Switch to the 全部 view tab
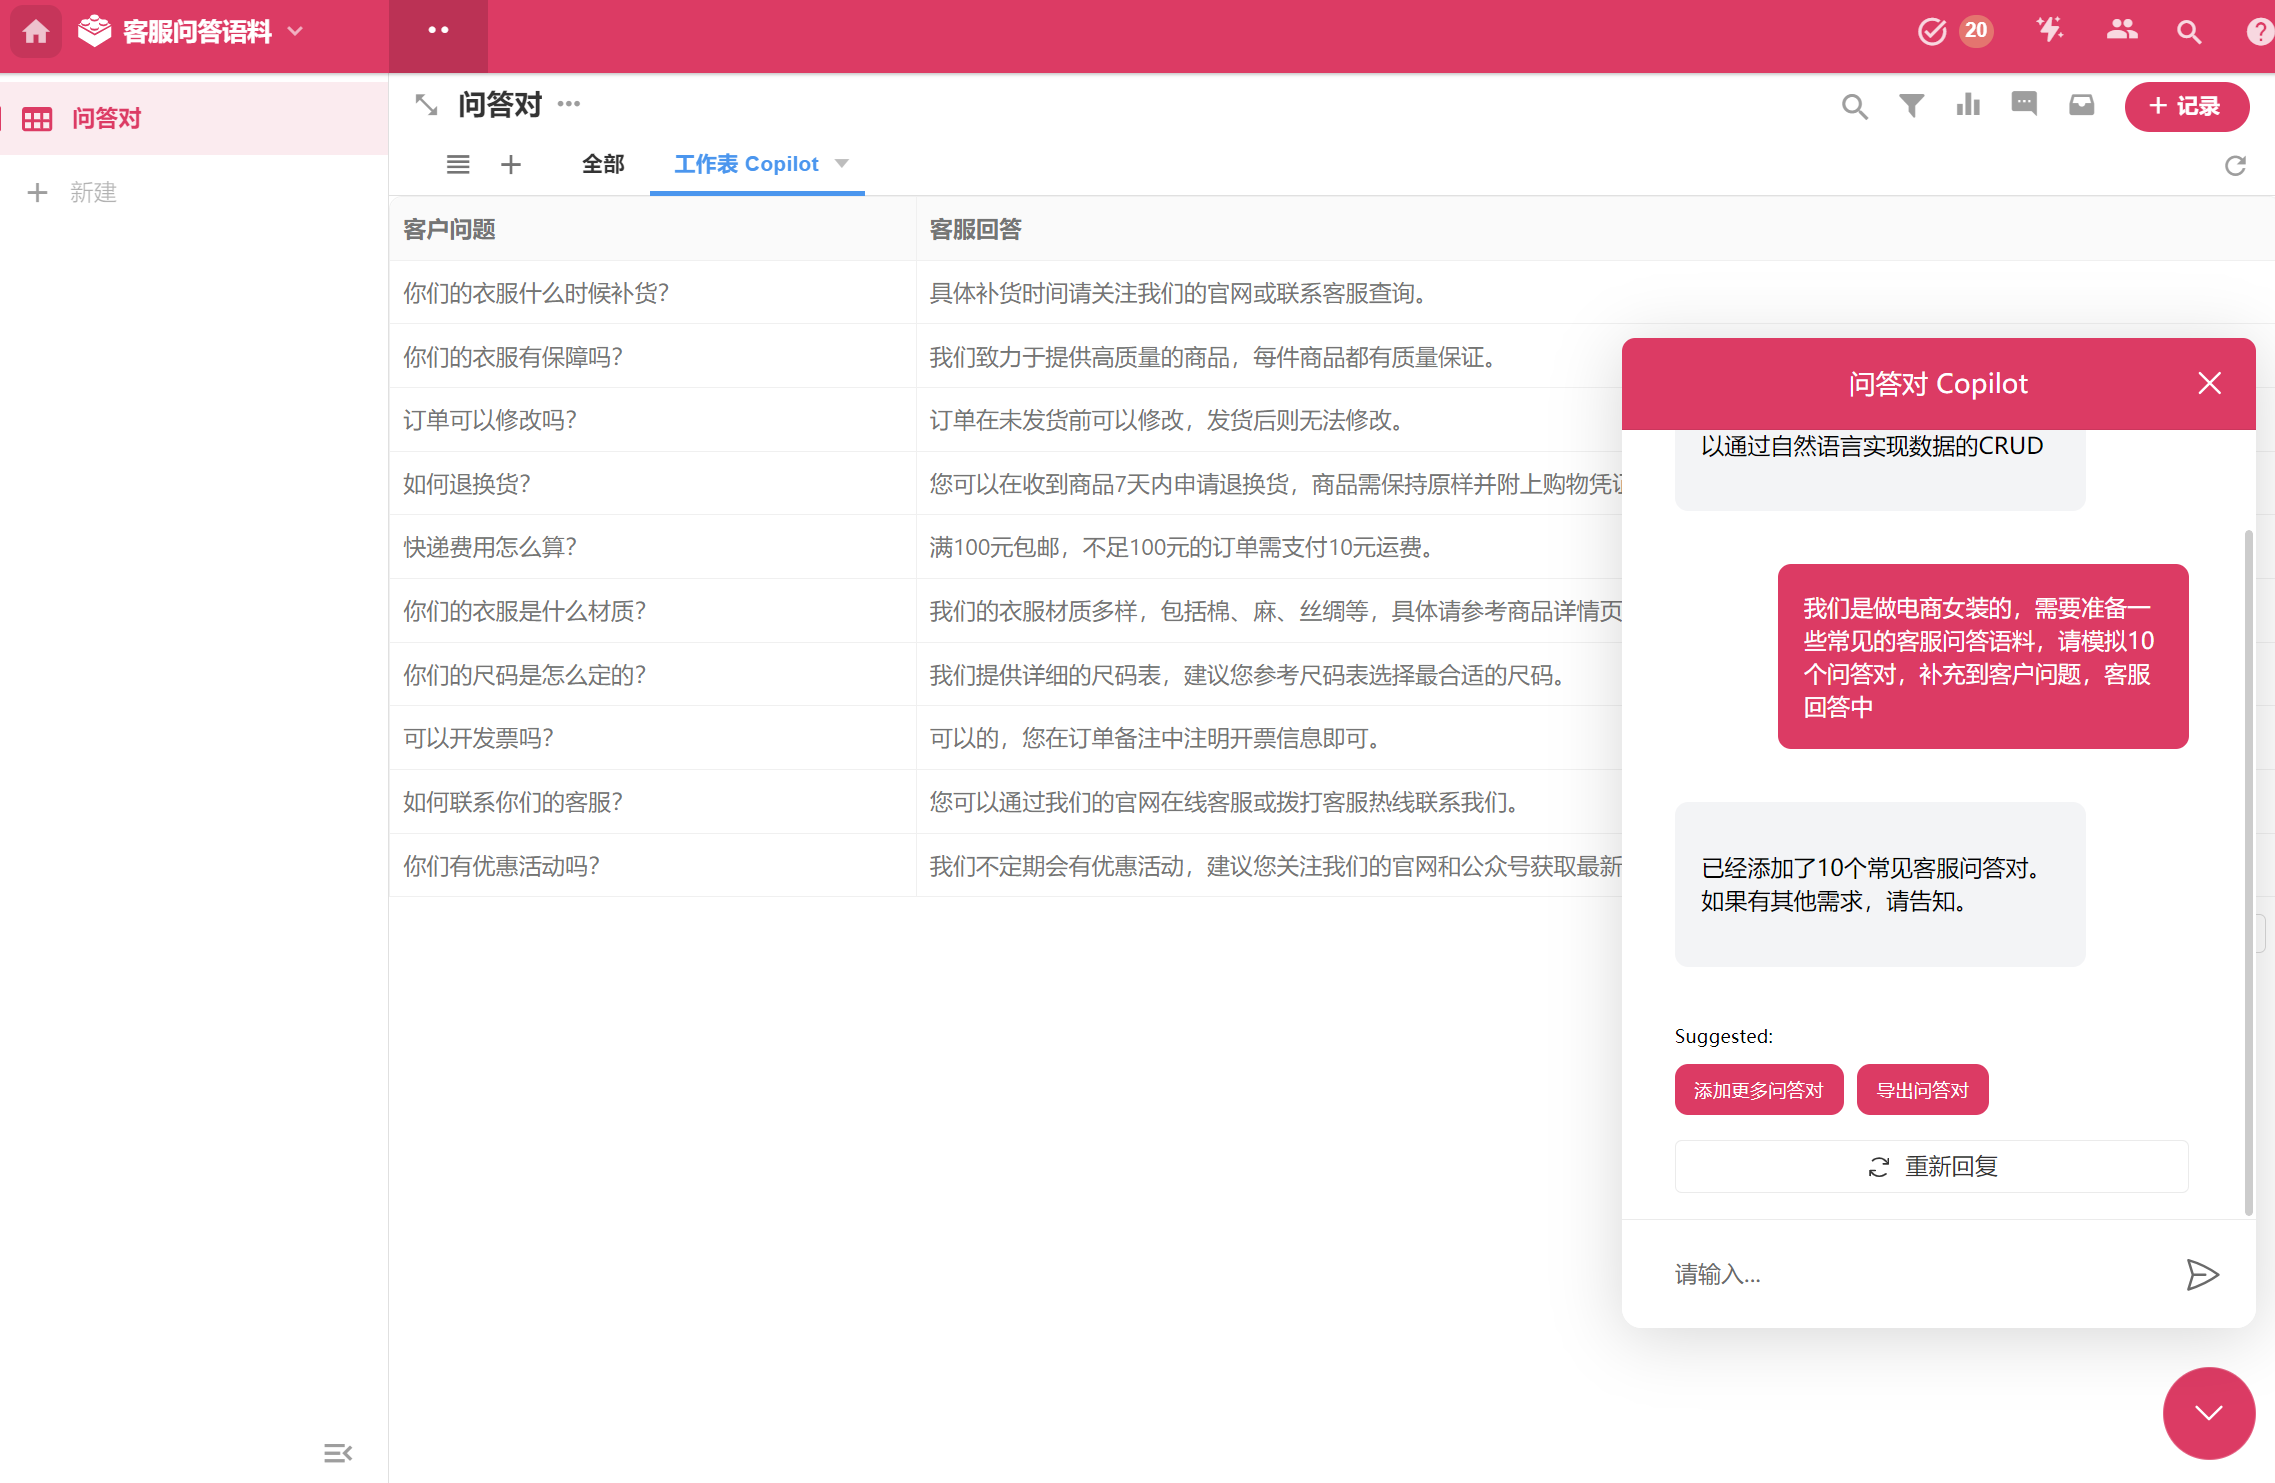Screen dimensions: 2275x1483 pos(603,164)
